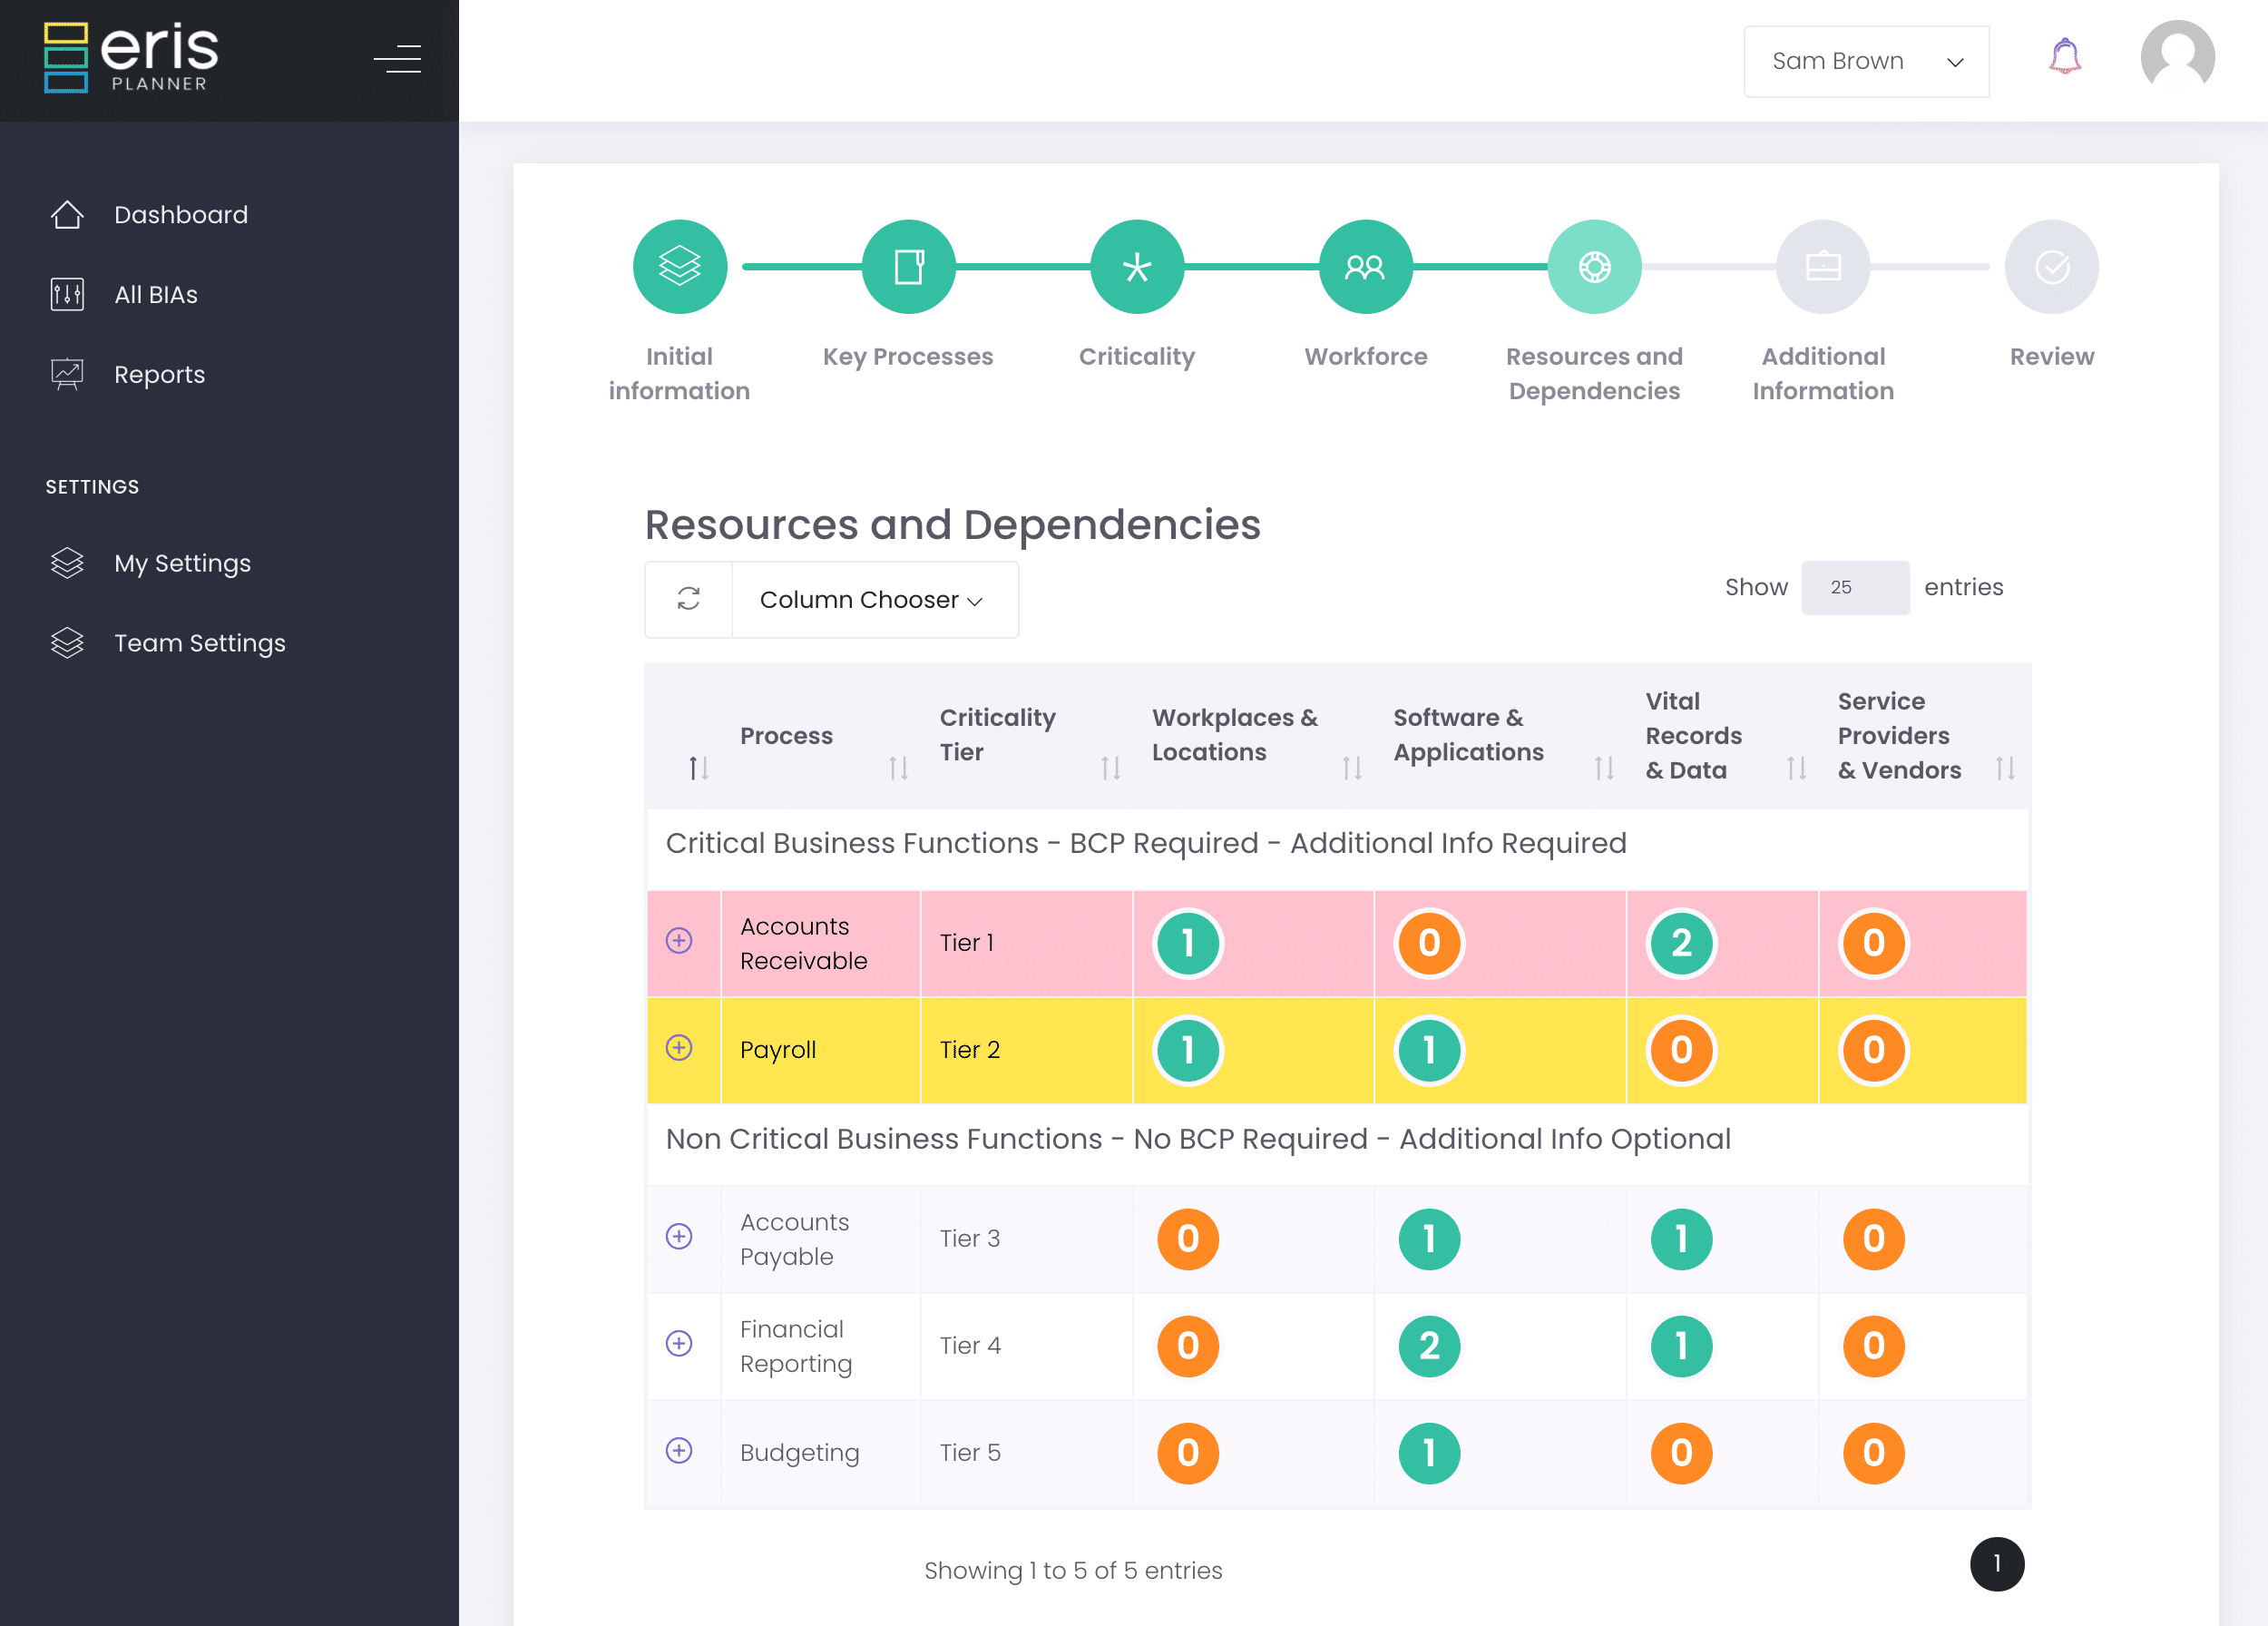Click the Show entries number field
This screenshot has height=1626, width=2268.
(x=1854, y=588)
